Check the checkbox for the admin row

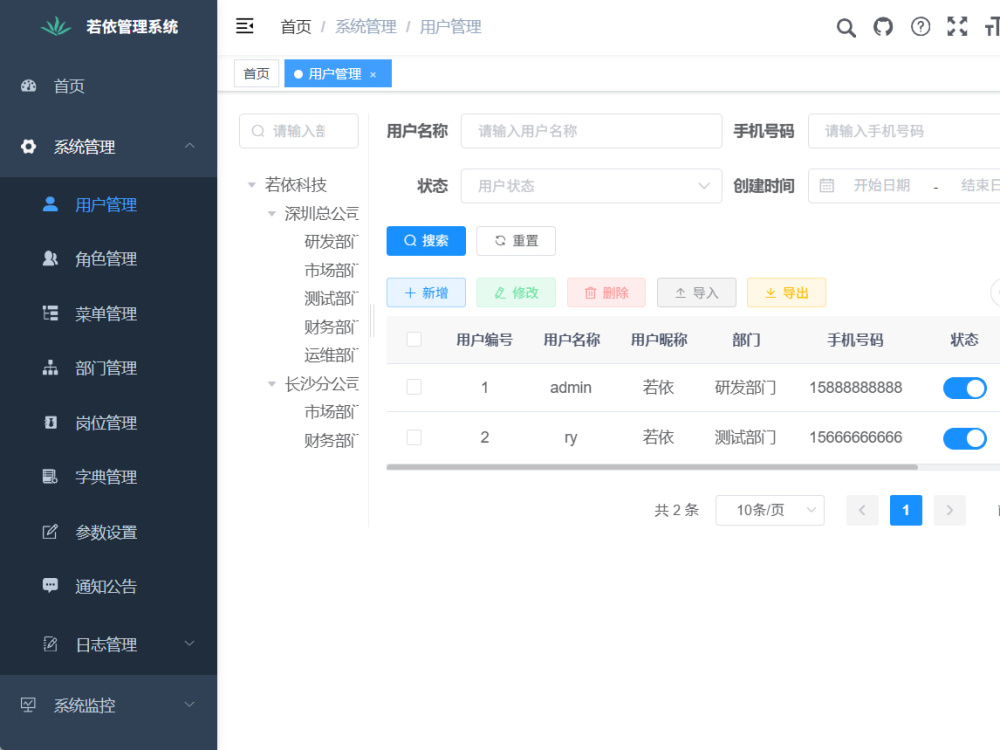(414, 386)
